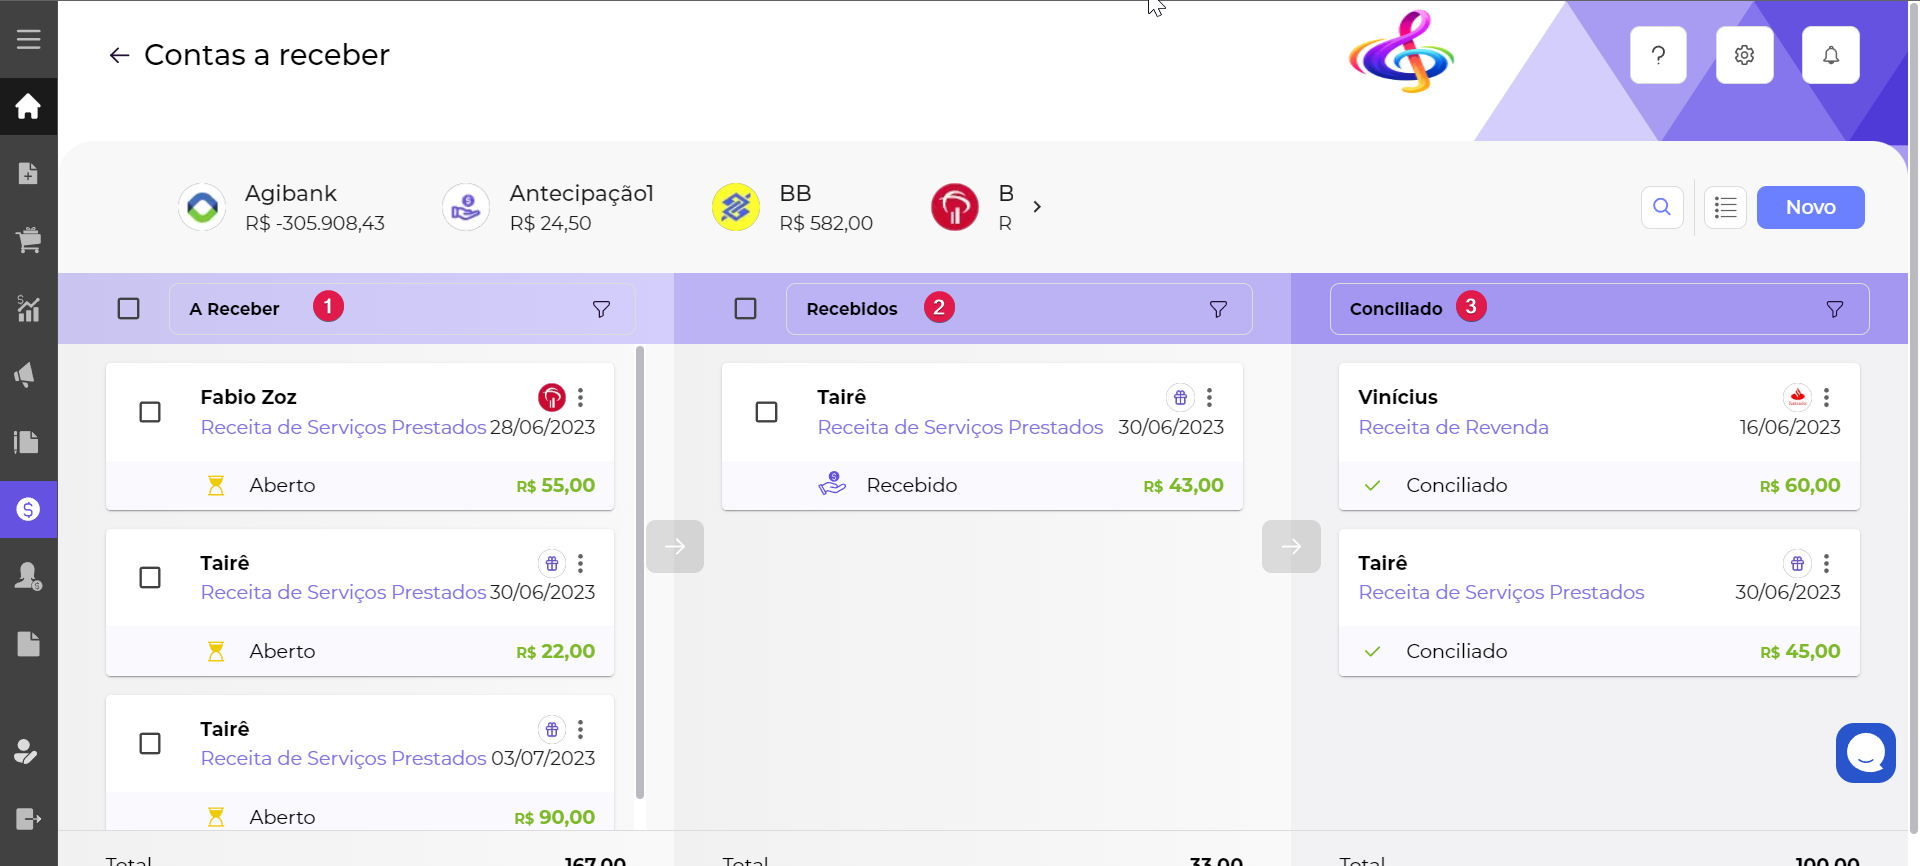Check the Fabio Zoz card checkbox
The height and width of the screenshot is (866, 1920).
tap(150, 412)
